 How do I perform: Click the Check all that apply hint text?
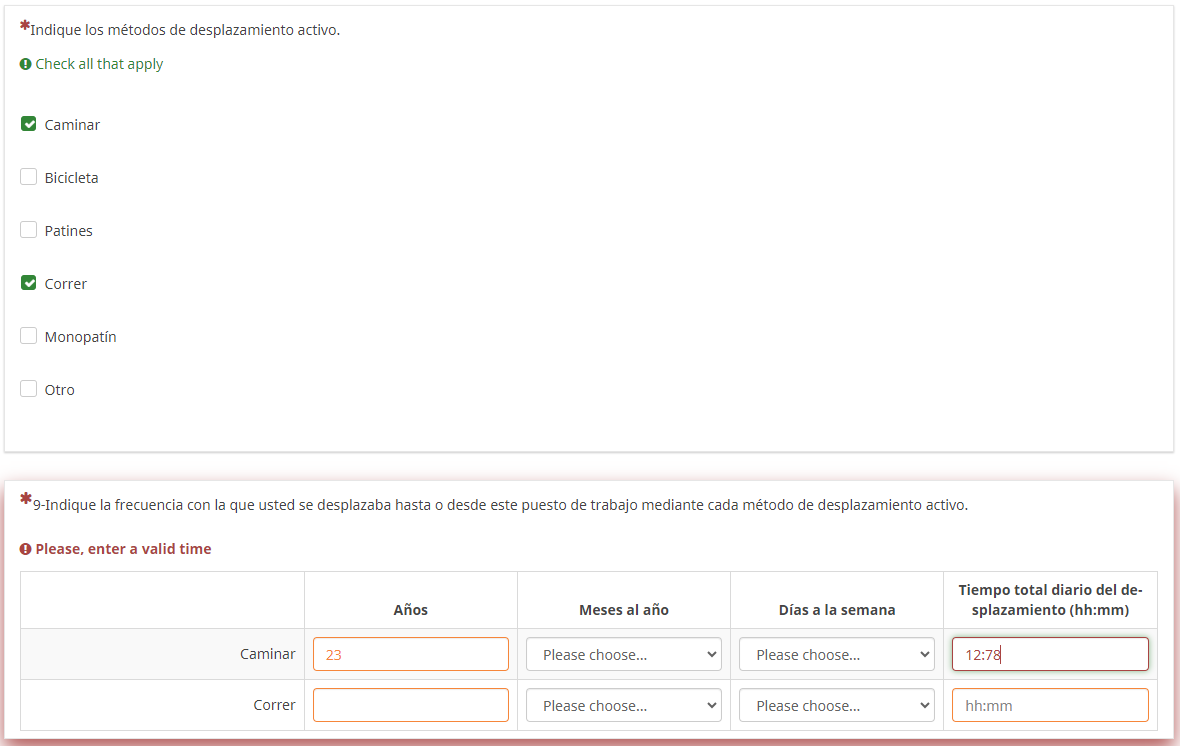(x=99, y=64)
